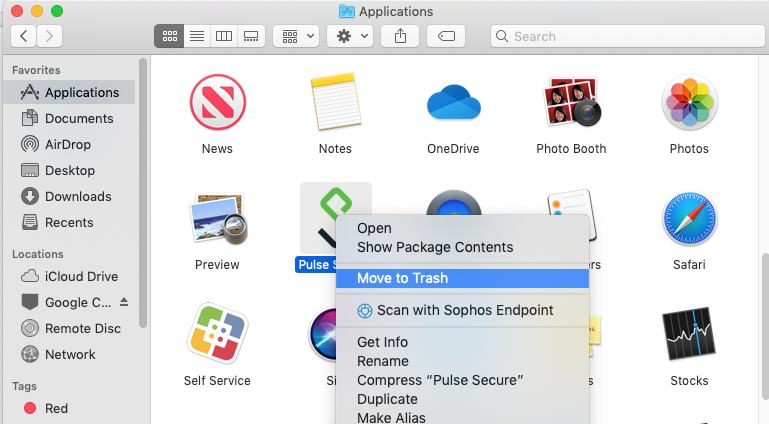769x424 pixels.
Task: Choose Scan with Sophos Endpoint
Action: (462, 310)
